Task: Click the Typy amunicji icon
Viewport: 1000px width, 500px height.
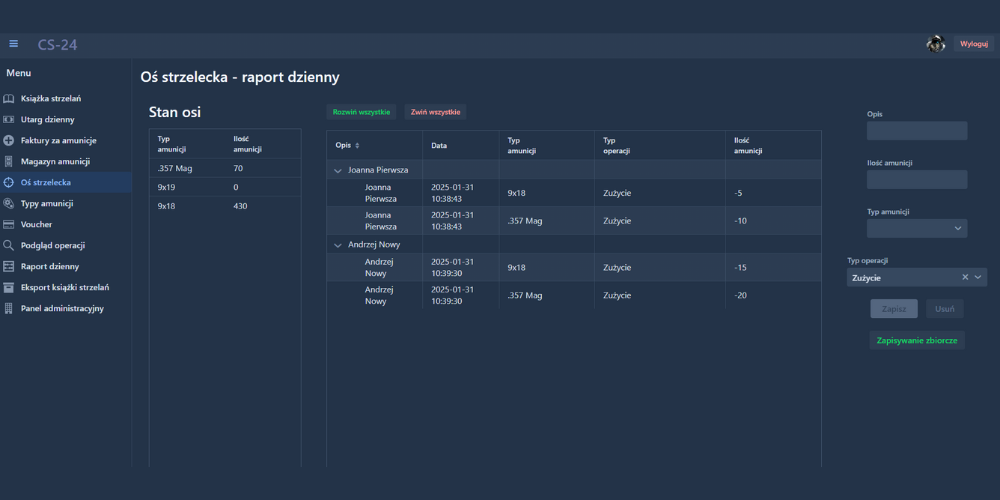Action: click(x=9, y=204)
